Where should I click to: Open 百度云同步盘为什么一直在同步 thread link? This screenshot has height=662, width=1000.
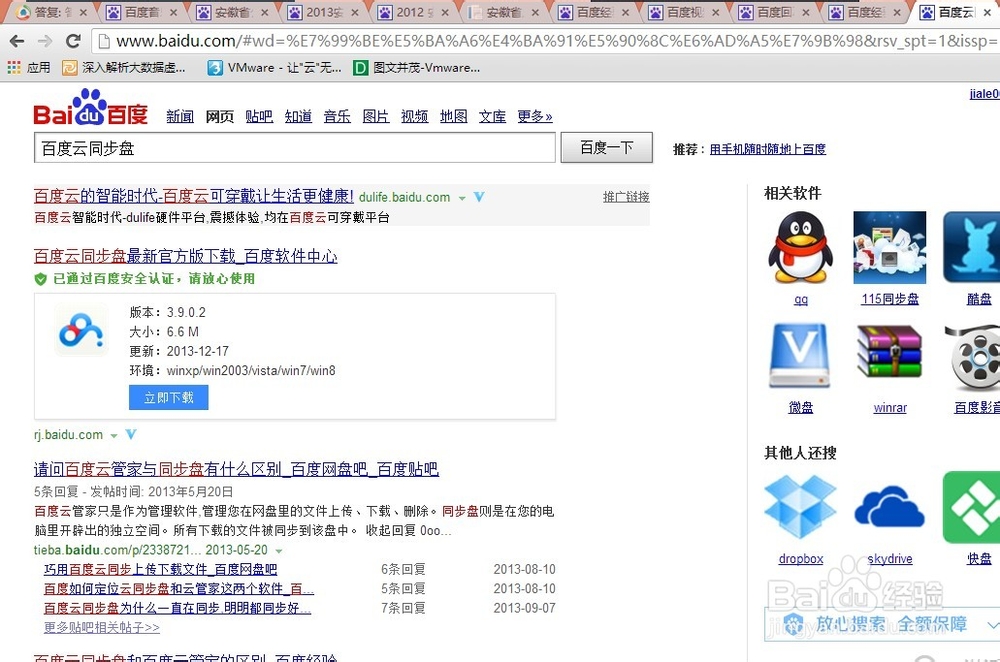[x=177, y=608]
